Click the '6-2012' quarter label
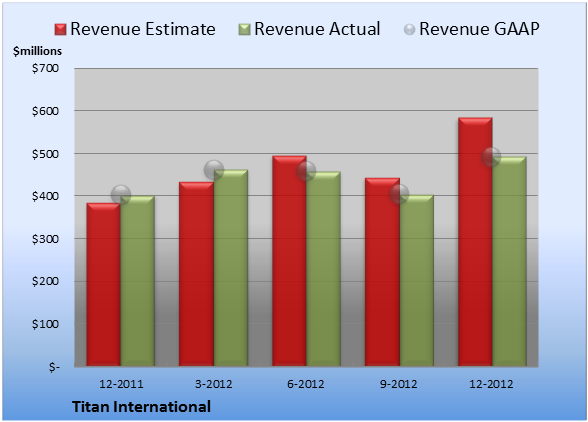The width and height of the screenshot is (588, 422). [x=306, y=384]
